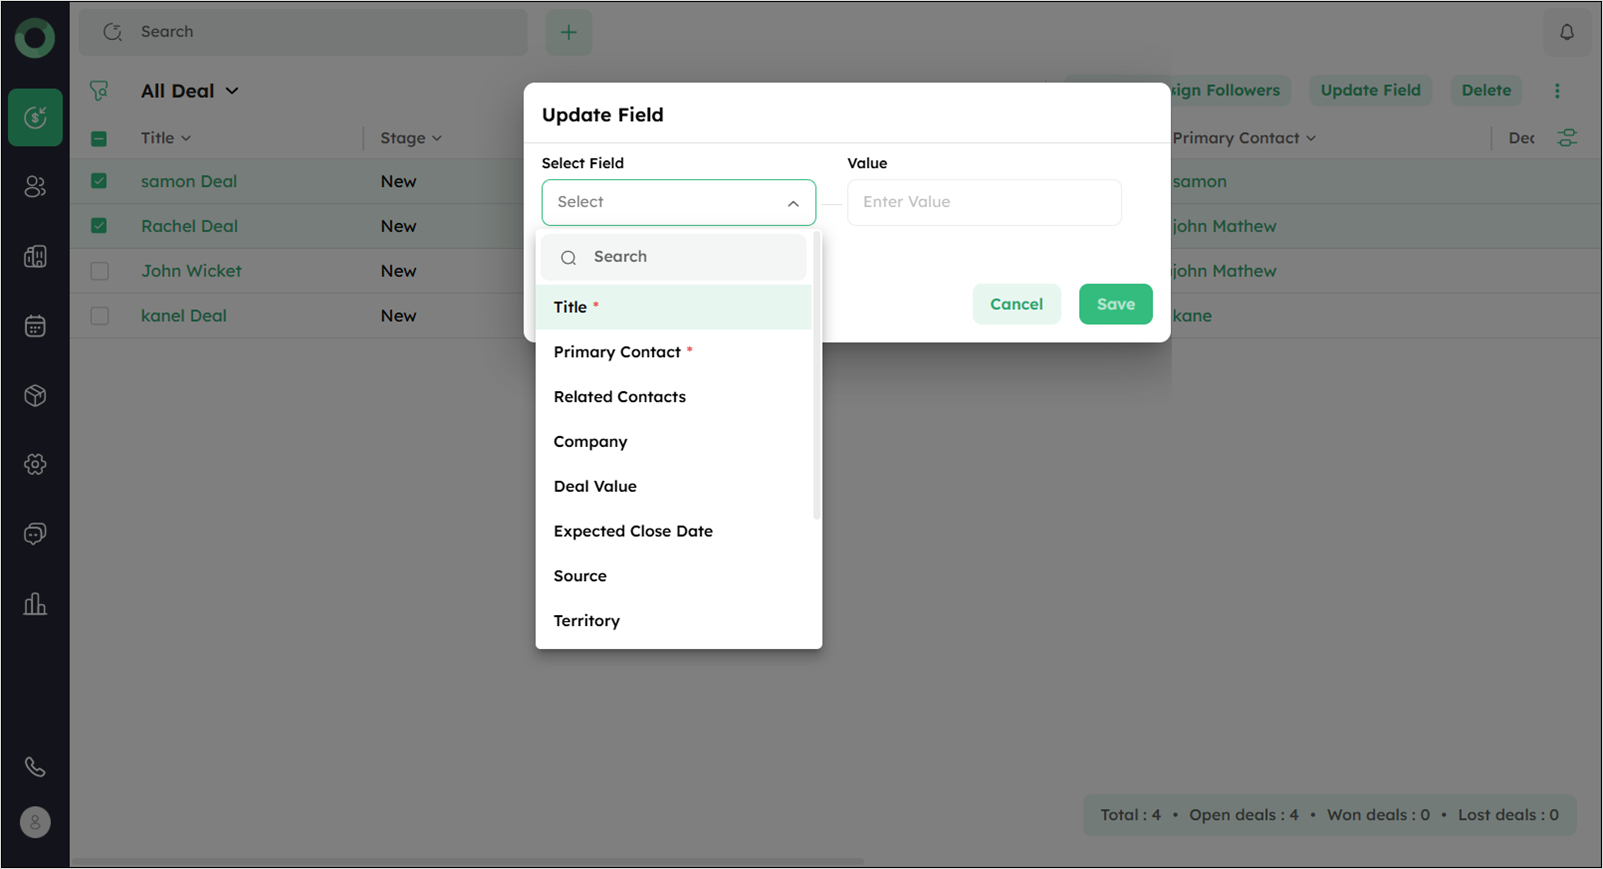
Task: Select Expected Close Date option
Action: pyautogui.click(x=633, y=532)
